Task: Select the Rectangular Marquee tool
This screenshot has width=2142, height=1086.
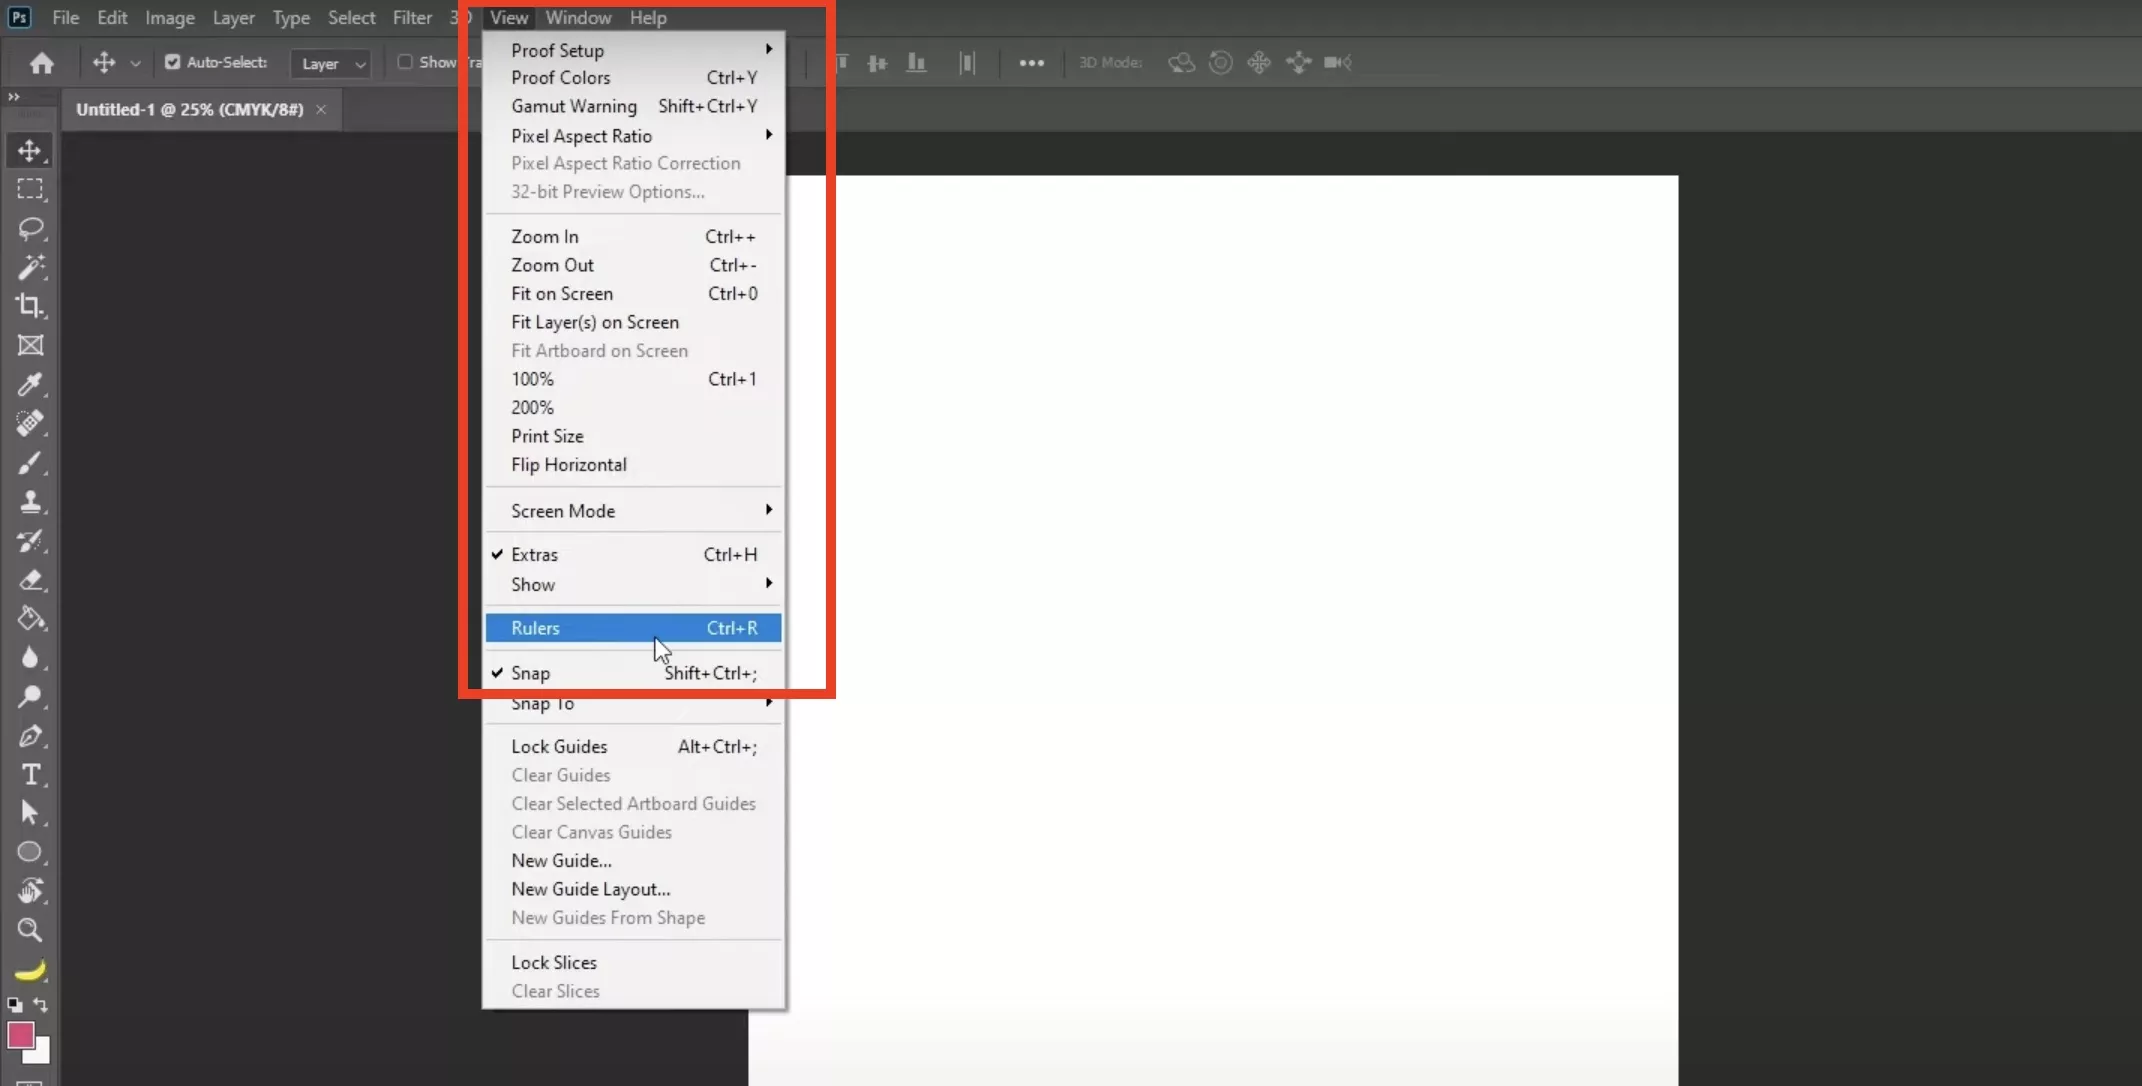Action: click(x=30, y=189)
